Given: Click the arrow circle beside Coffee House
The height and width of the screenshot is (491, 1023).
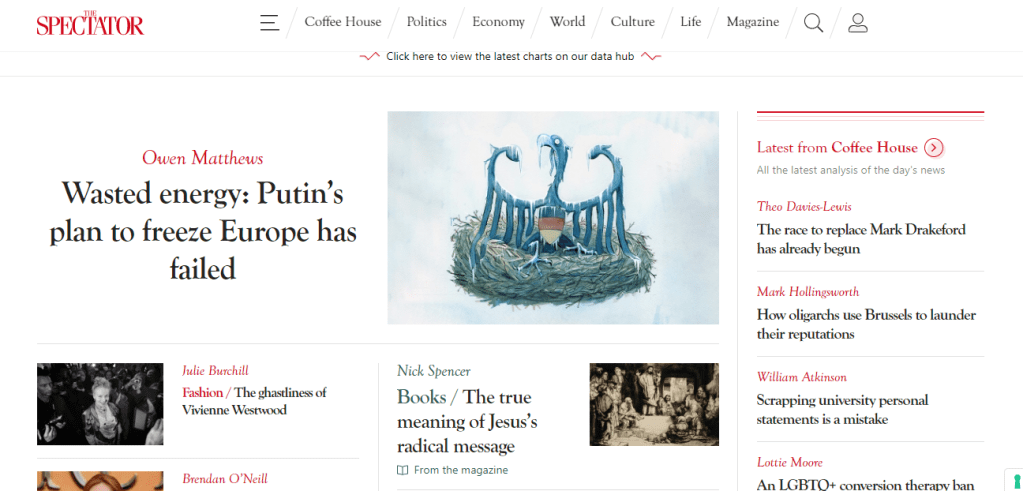Looking at the screenshot, I should (934, 148).
